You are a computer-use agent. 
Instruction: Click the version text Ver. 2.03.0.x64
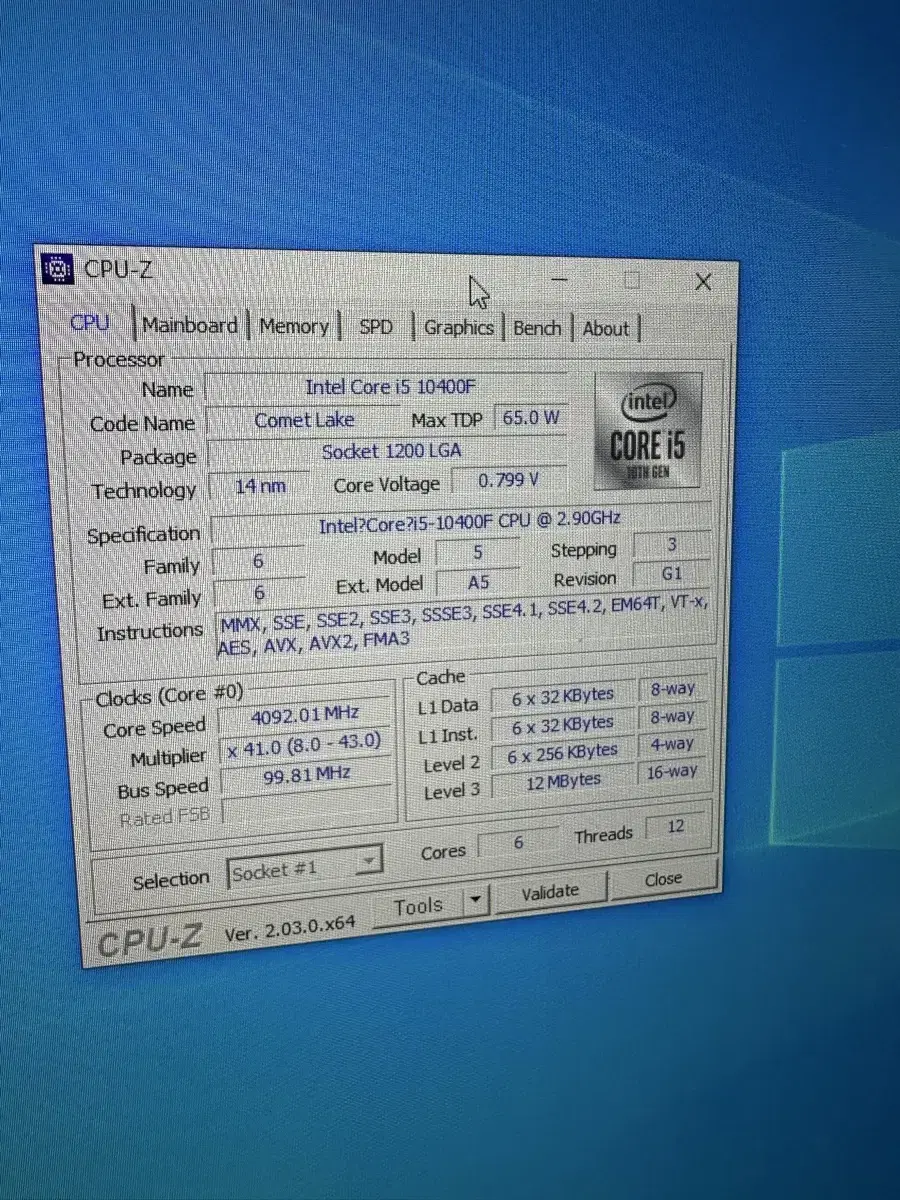click(x=289, y=930)
